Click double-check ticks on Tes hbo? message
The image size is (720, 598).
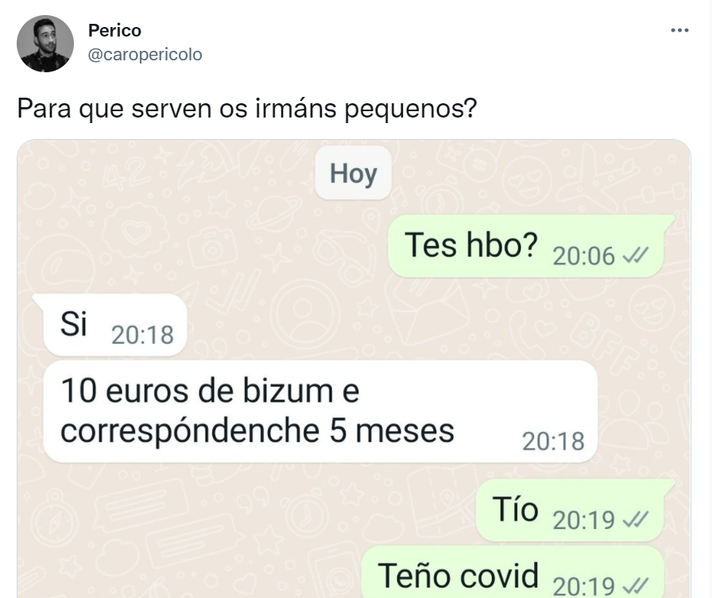point(635,256)
